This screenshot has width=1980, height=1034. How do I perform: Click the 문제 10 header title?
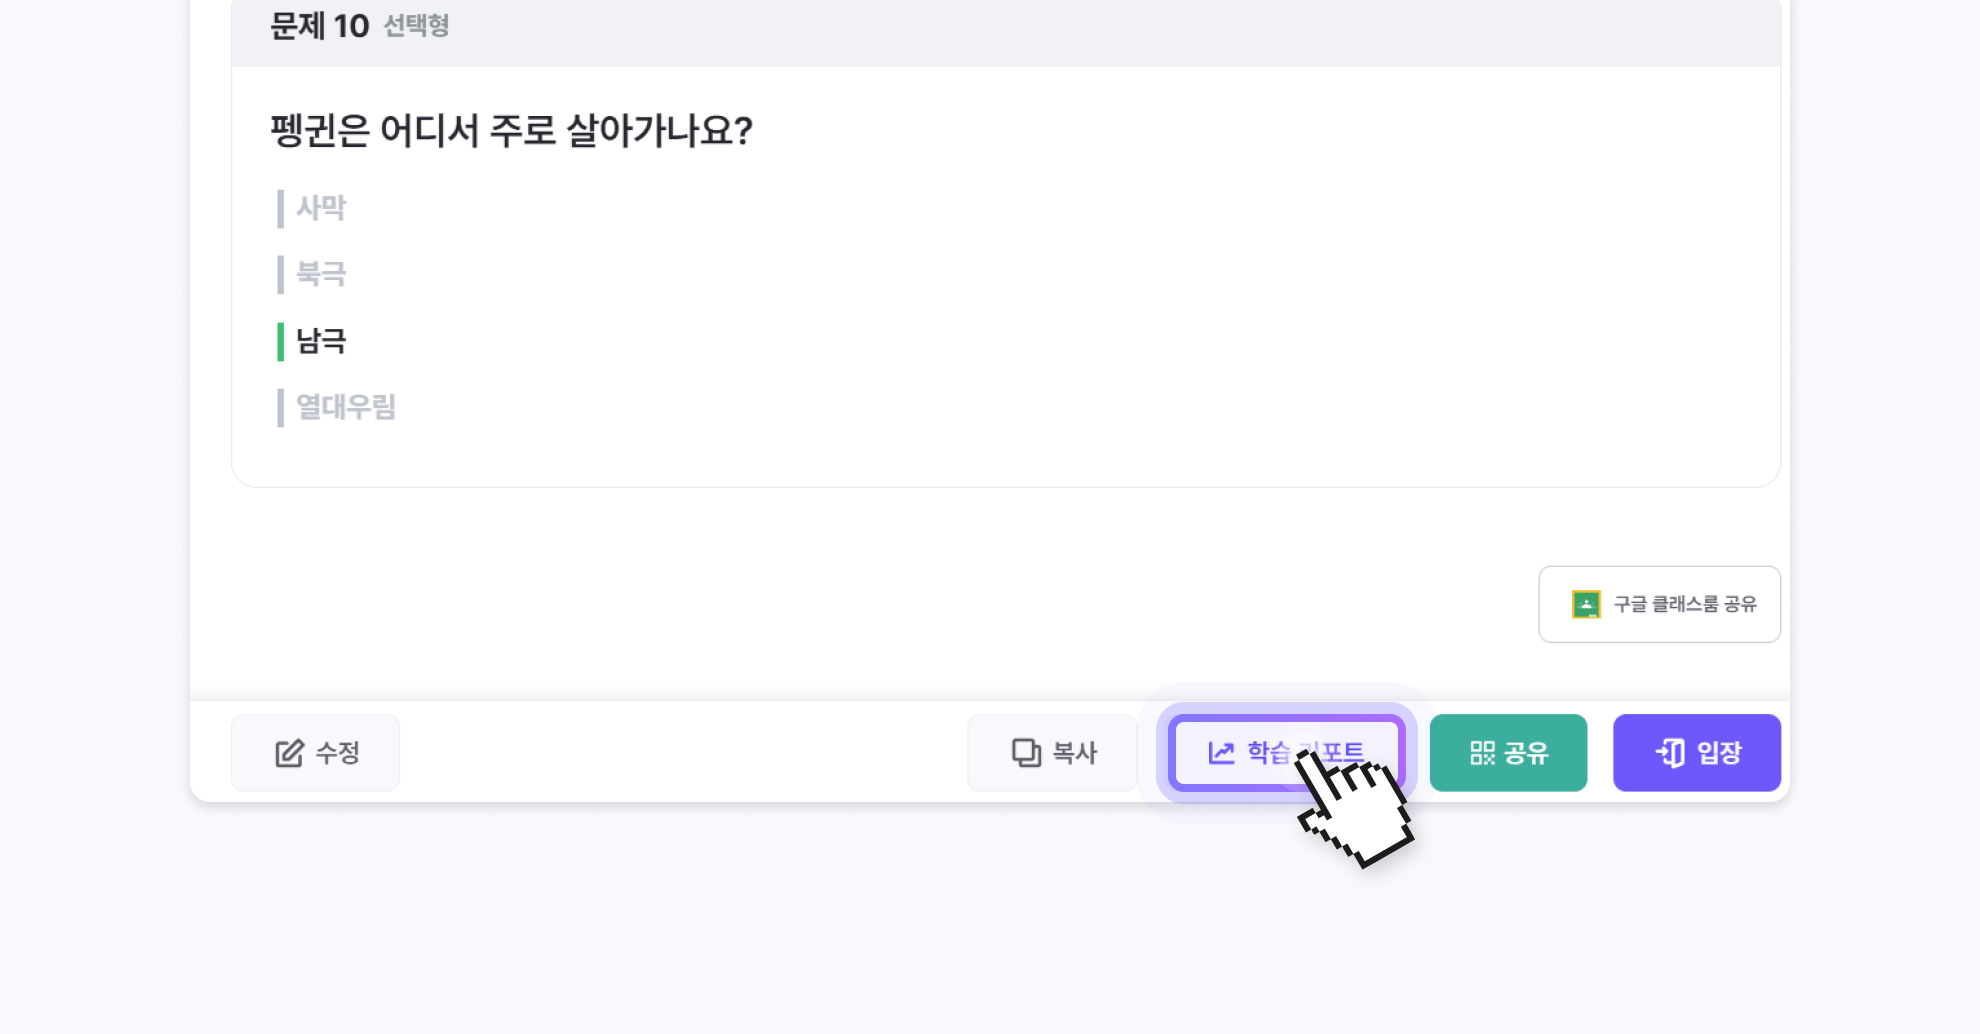[320, 26]
